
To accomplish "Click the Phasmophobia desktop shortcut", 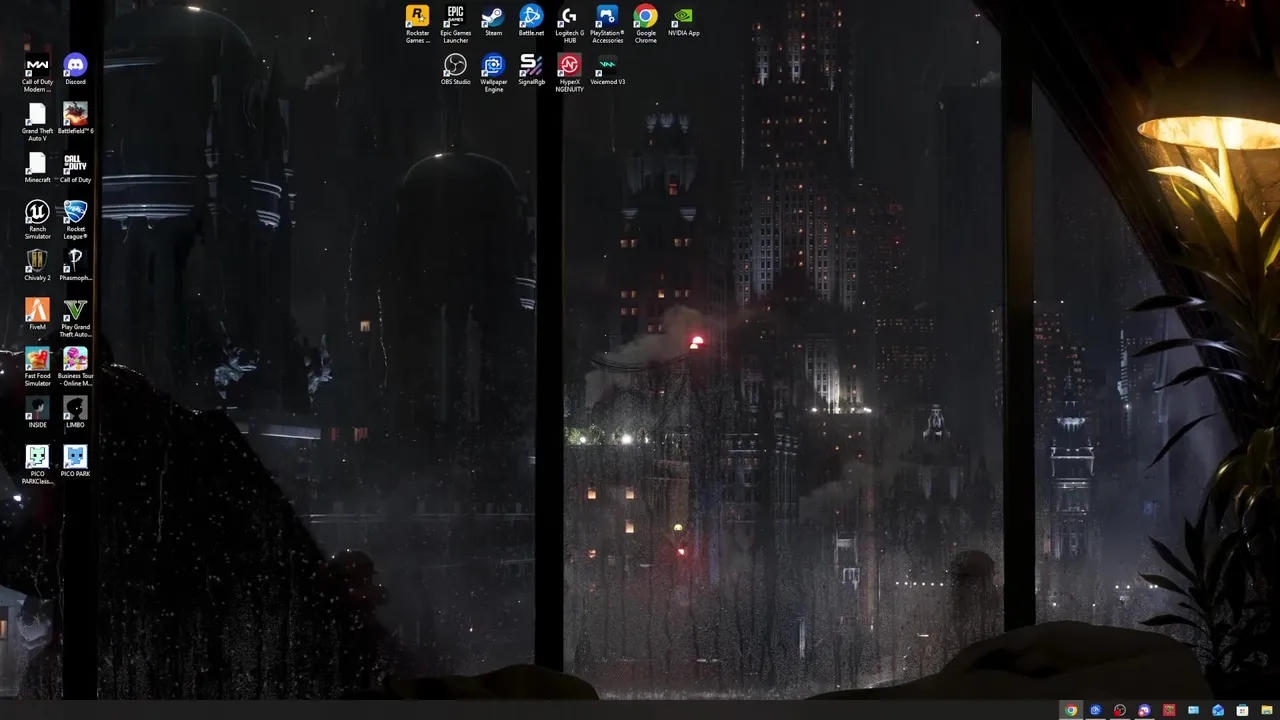I will coord(75,266).
